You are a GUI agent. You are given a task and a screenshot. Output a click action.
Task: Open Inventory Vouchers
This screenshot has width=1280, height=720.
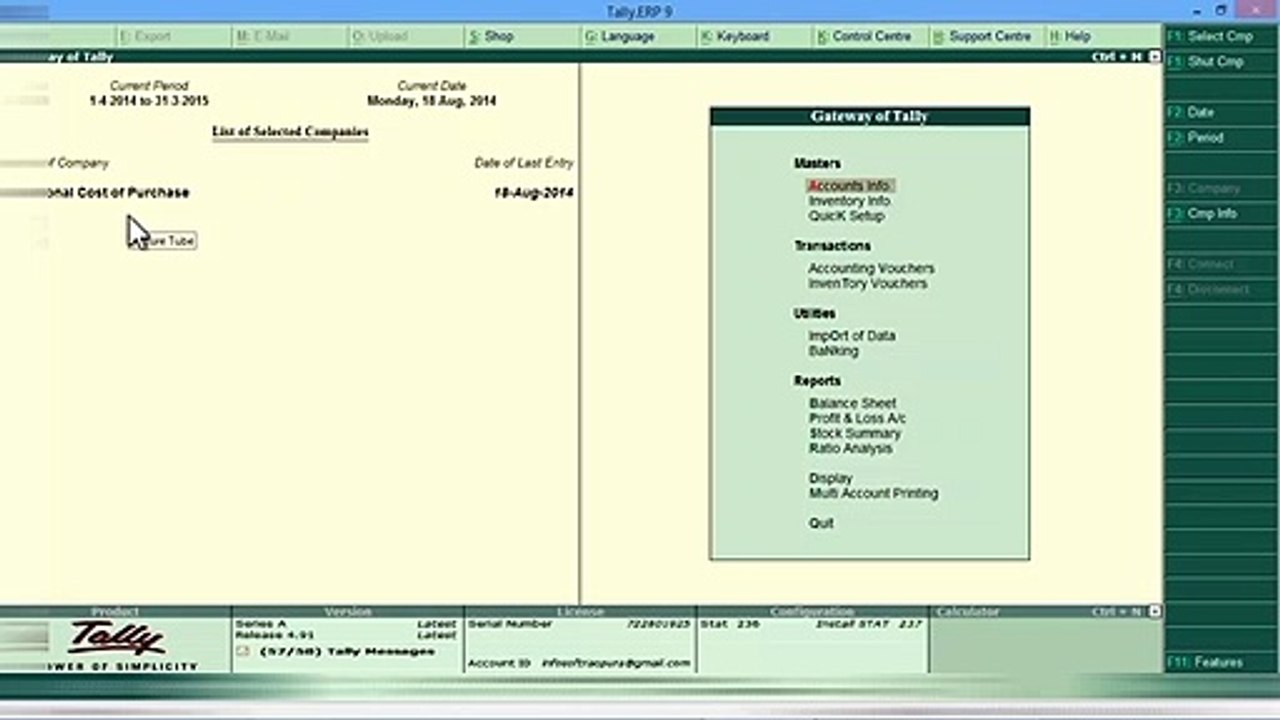[867, 284]
